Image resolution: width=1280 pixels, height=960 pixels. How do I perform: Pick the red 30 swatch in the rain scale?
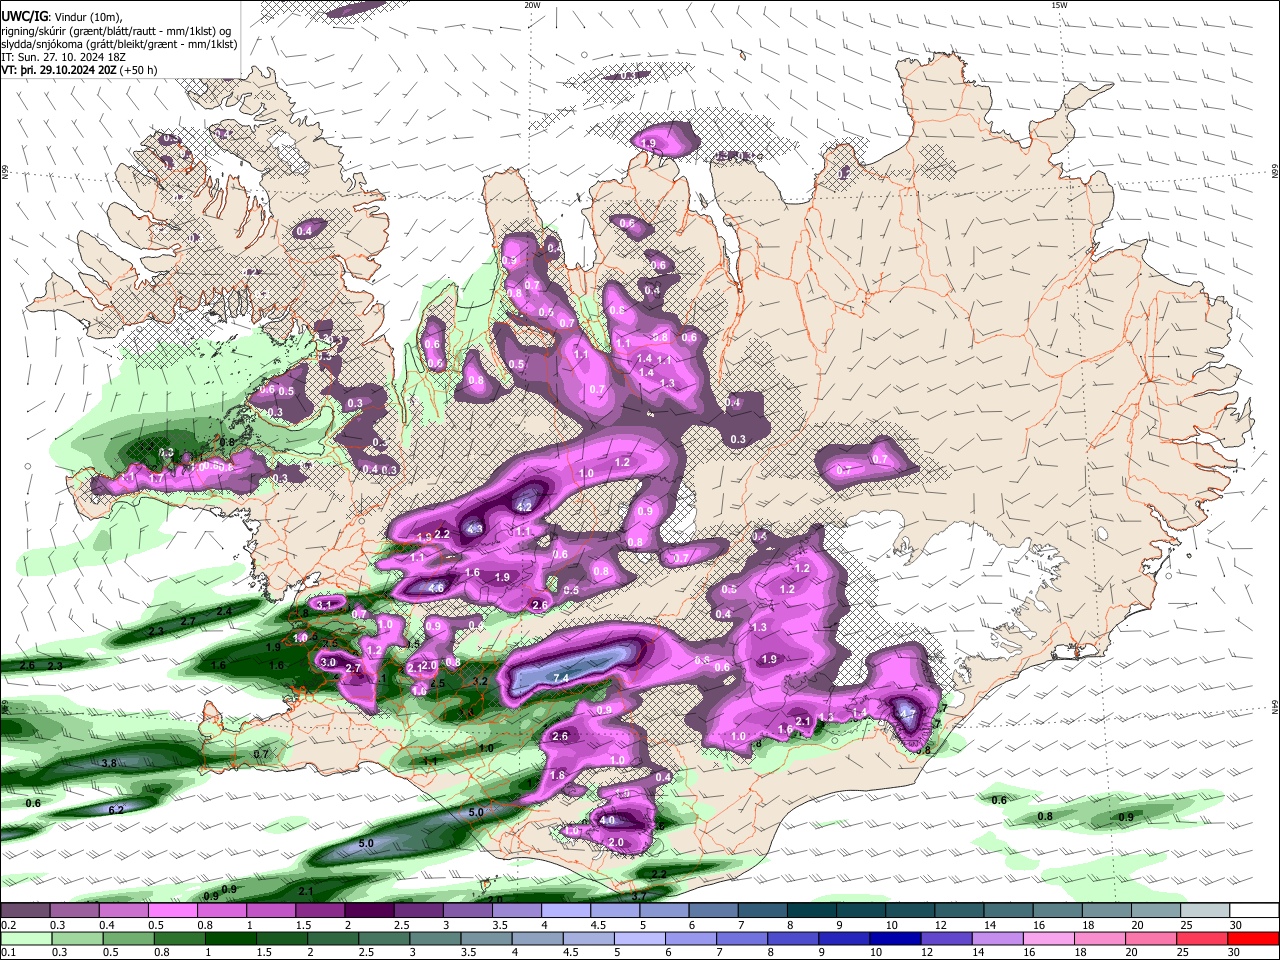pyautogui.click(x=1252, y=938)
